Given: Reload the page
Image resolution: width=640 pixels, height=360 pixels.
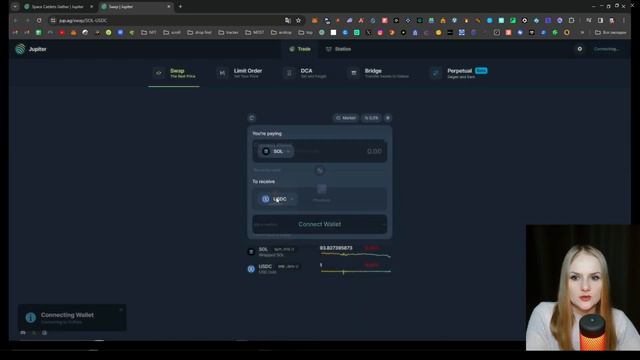Looking at the screenshot, I should tap(39, 20).
